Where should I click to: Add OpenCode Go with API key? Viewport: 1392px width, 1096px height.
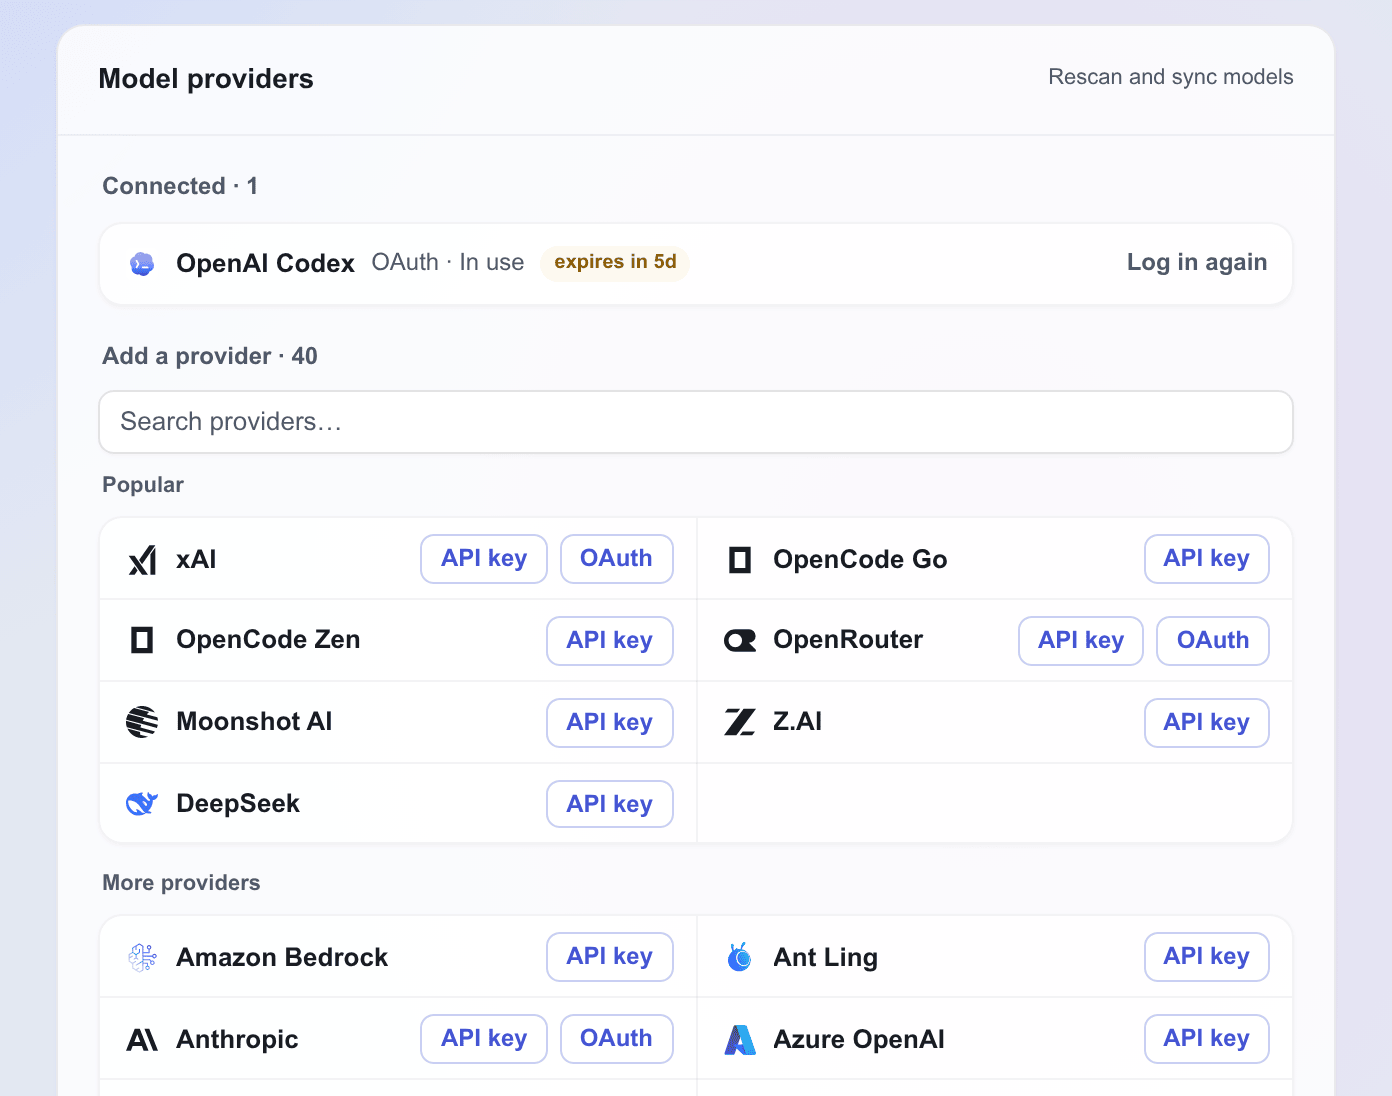1207,559
